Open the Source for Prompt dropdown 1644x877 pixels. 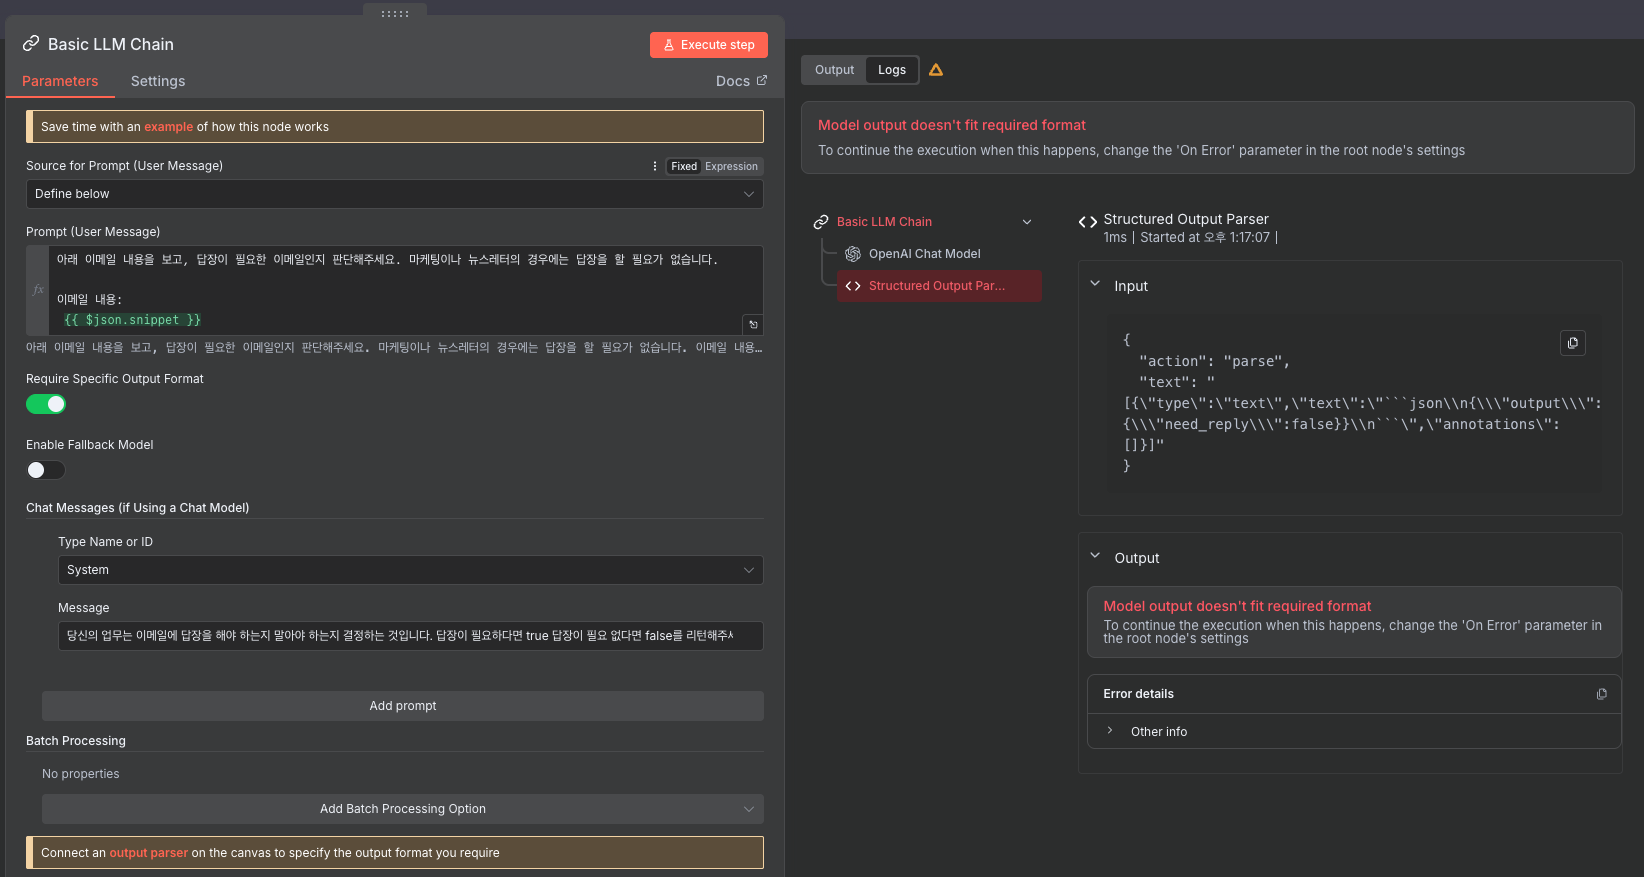(x=394, y=194)
